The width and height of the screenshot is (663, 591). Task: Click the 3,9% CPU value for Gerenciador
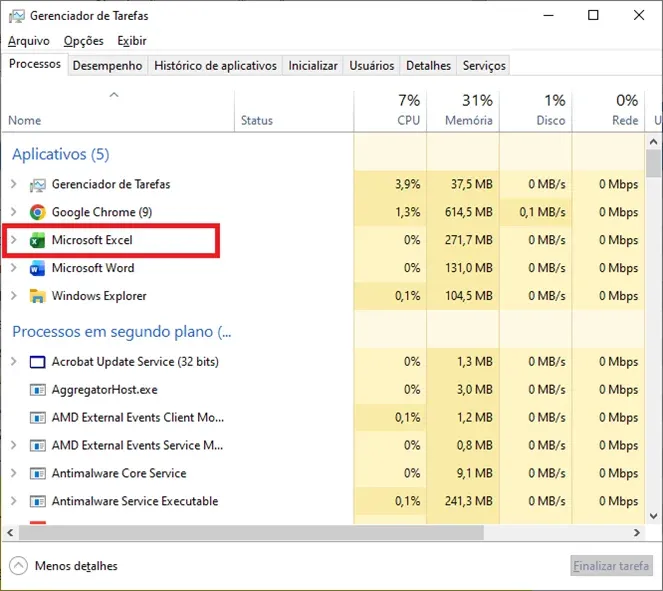point(408,184)
